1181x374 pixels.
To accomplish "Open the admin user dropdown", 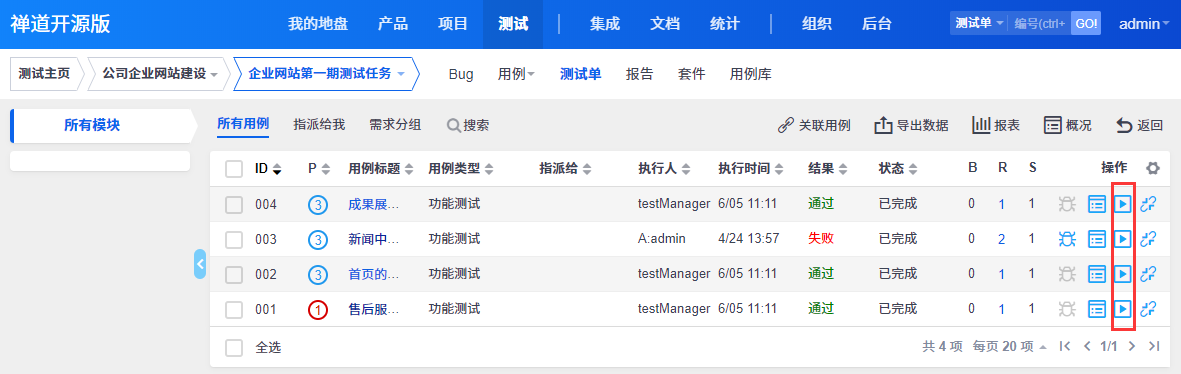I will tap(1143, 24).
